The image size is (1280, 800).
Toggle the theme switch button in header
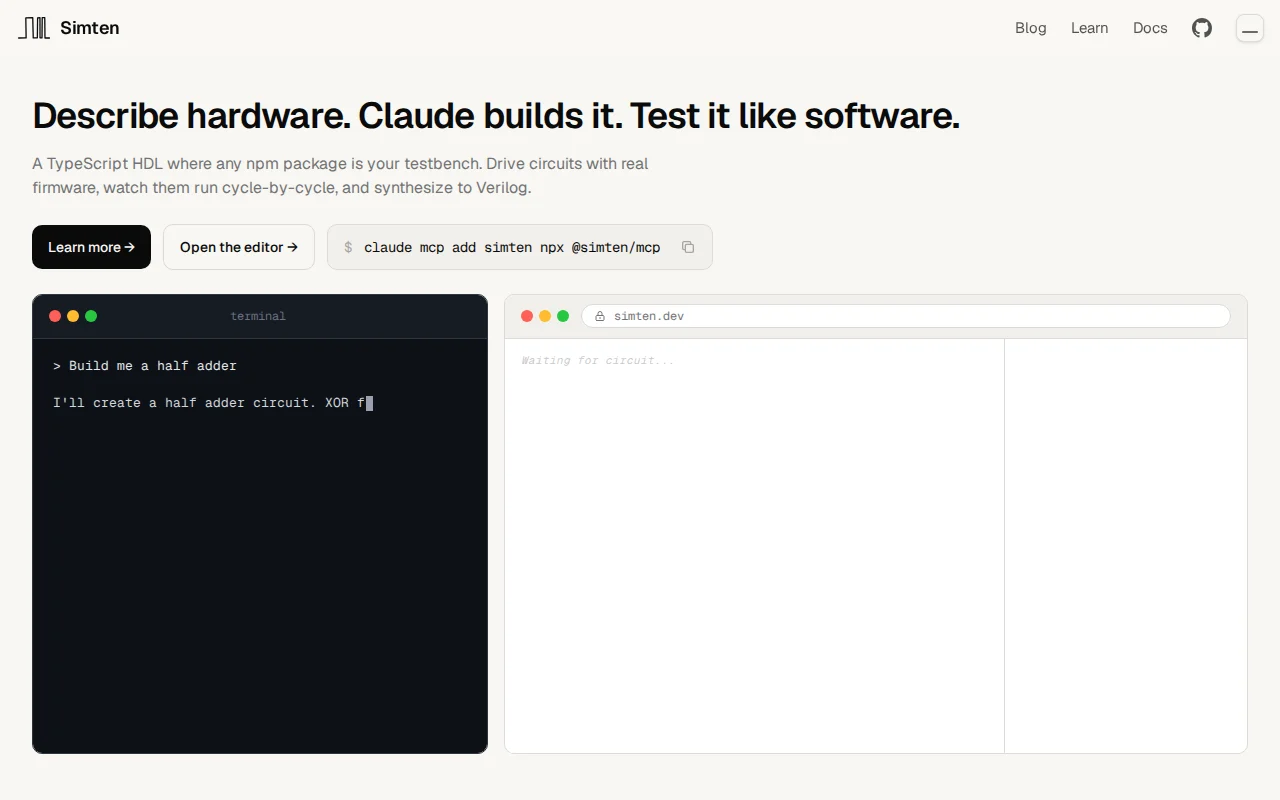click(x=1250, y=28)
